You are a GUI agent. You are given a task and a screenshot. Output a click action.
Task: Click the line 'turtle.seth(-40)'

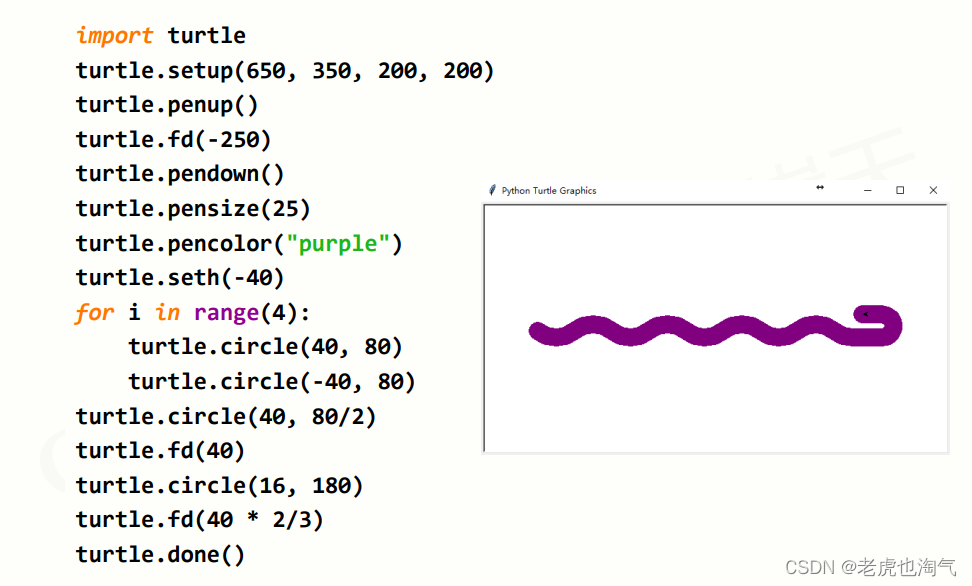[x=180, y=277]
